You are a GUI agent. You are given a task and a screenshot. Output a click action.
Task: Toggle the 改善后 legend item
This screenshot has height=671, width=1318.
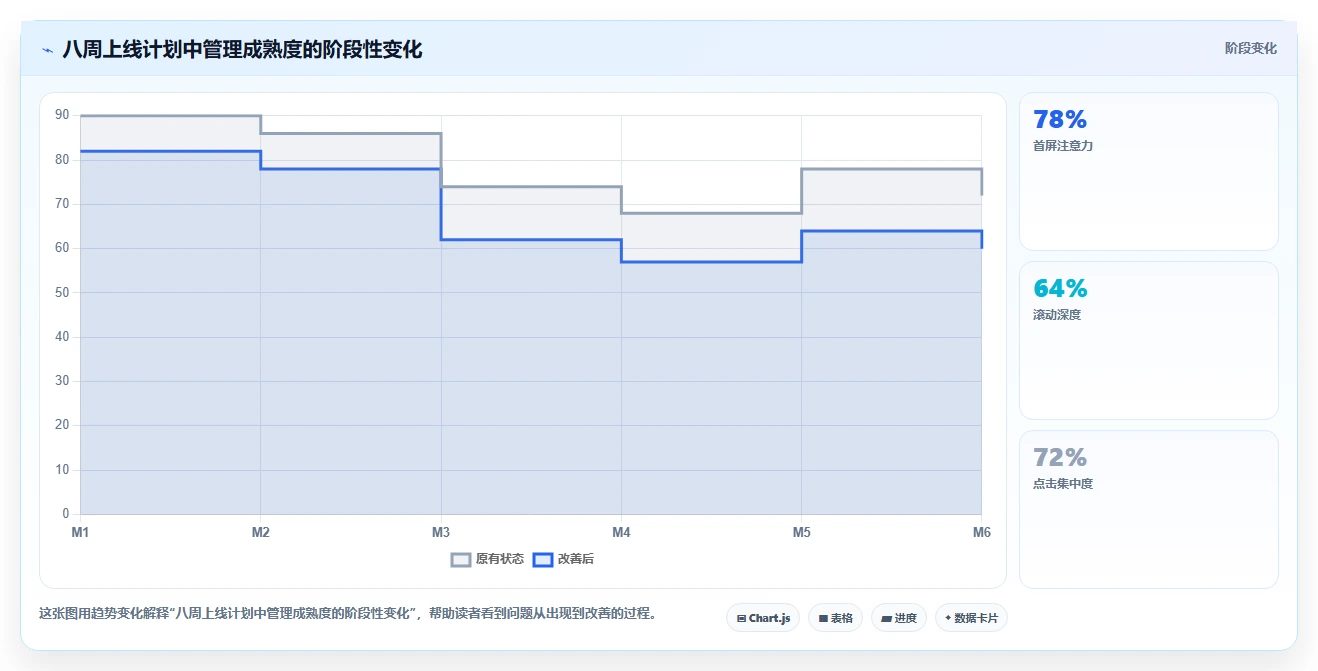click(563, 559)
